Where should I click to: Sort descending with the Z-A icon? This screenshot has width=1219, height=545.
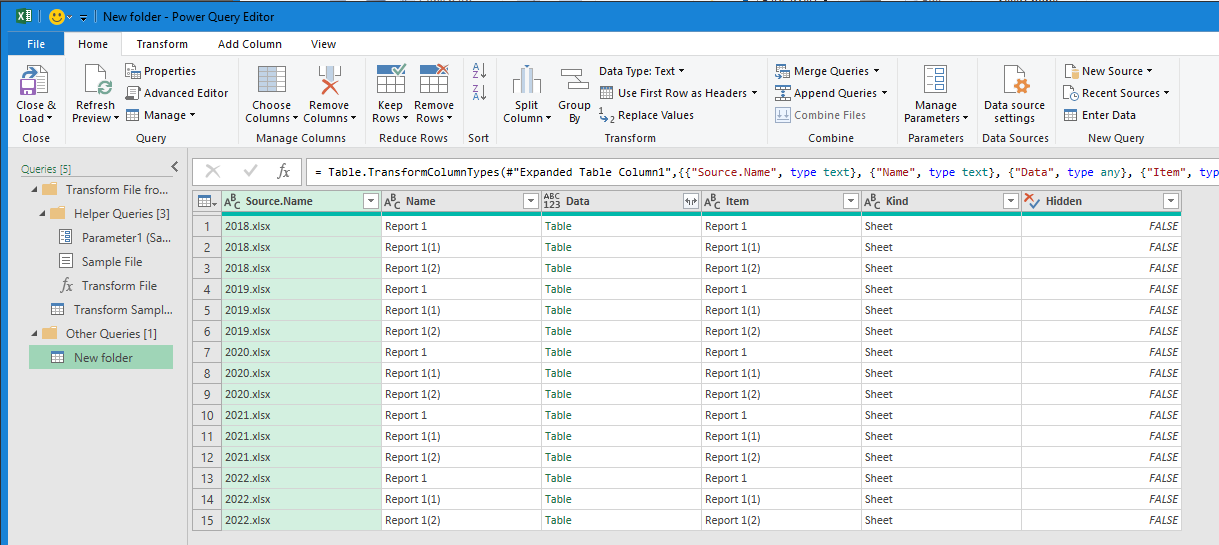coord(479,93)
